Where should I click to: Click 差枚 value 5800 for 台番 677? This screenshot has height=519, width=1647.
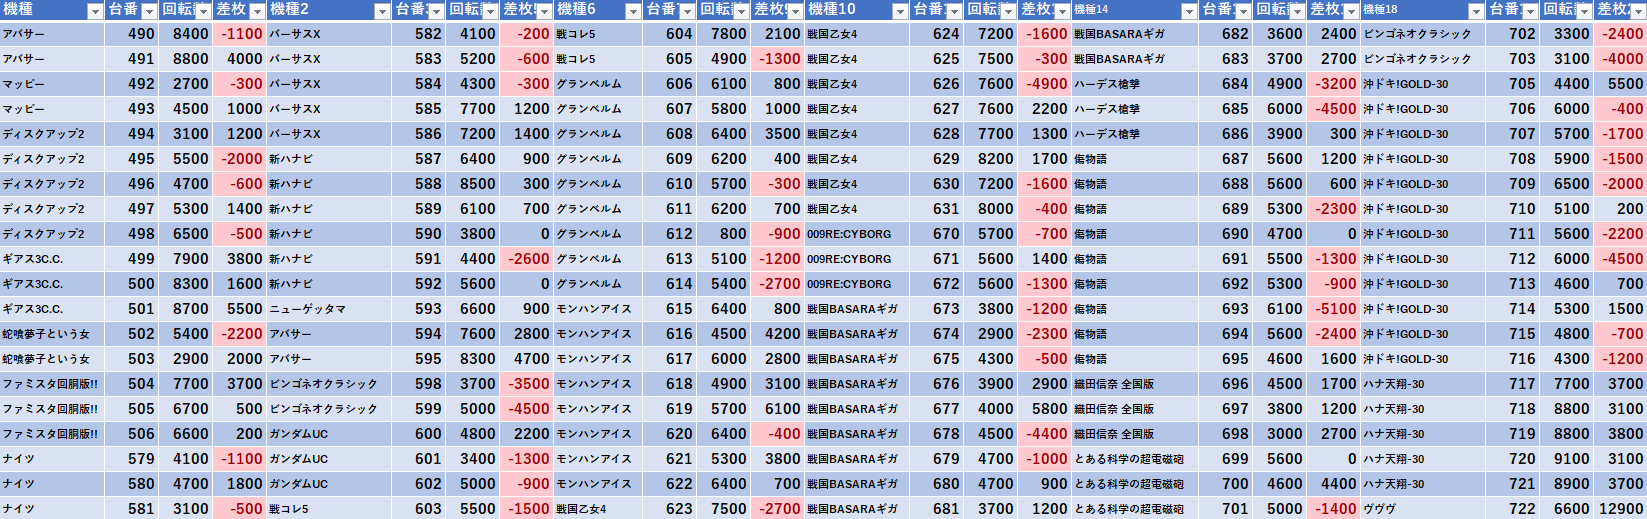pyautogui.click(x=1044, y=409)
